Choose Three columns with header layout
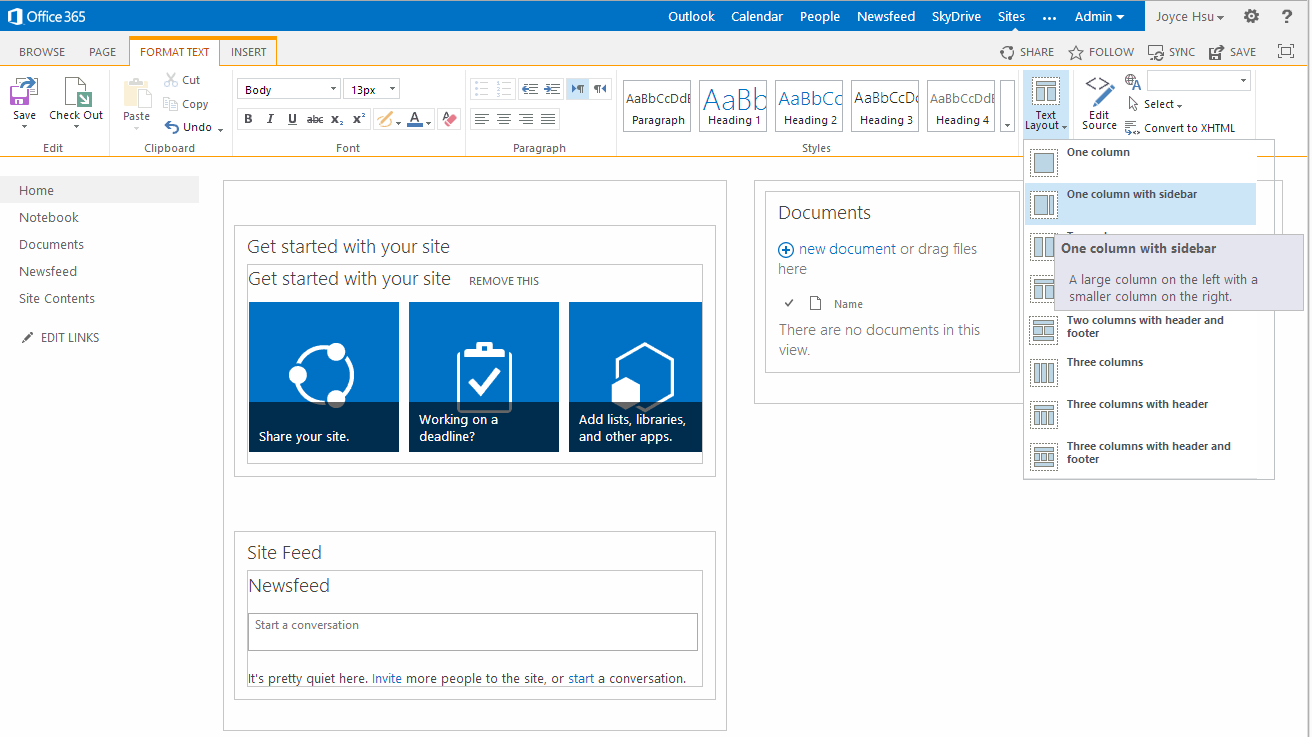This screenshot has width=1312, height=737. click(1141, 414)
